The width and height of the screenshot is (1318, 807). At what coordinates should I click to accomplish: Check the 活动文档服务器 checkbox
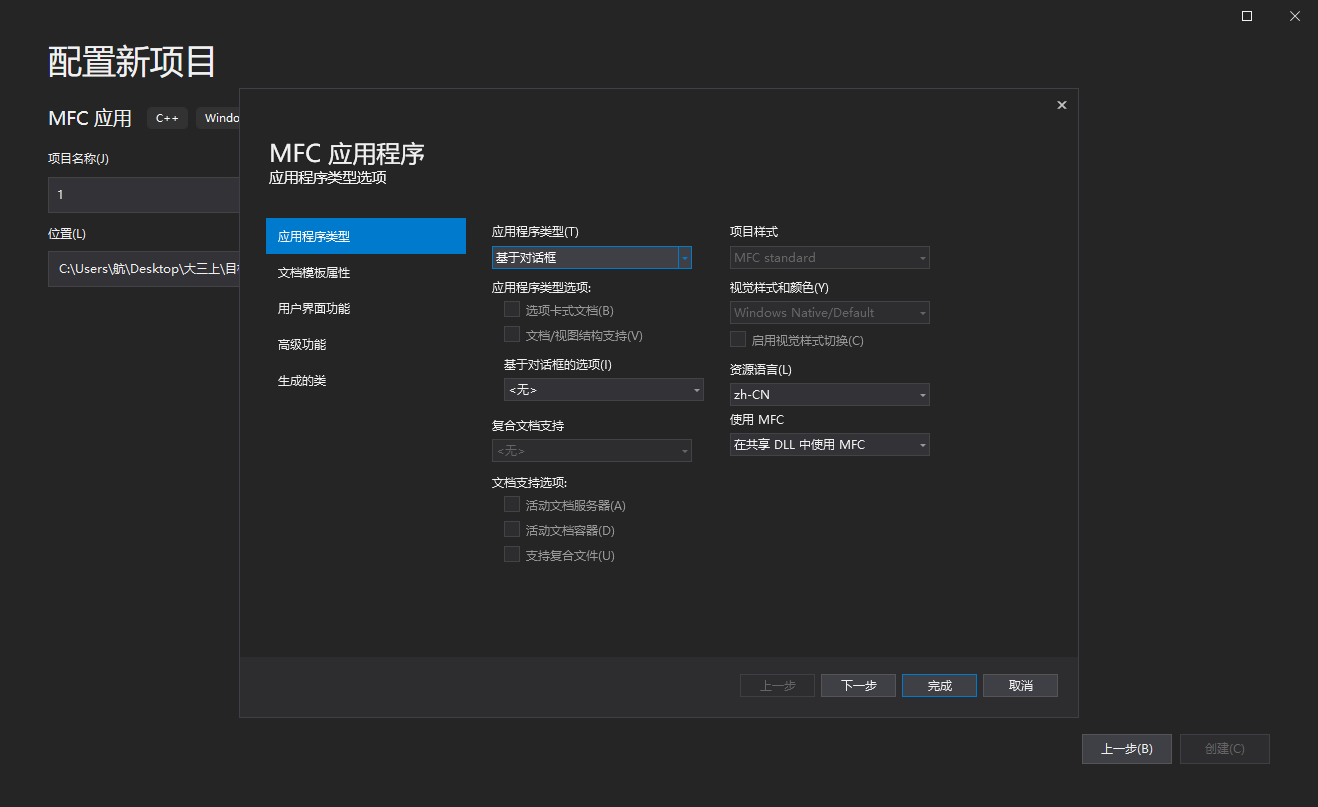[511, 504]
